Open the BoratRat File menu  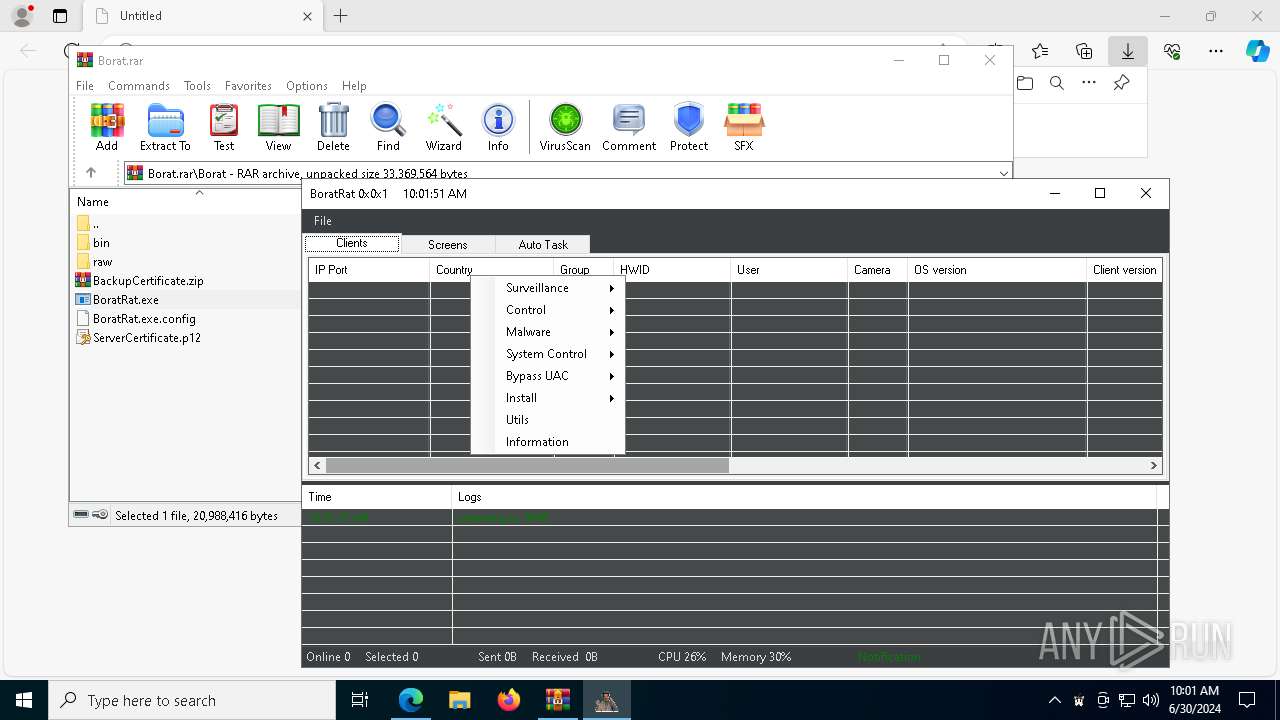tap(322, 221)
